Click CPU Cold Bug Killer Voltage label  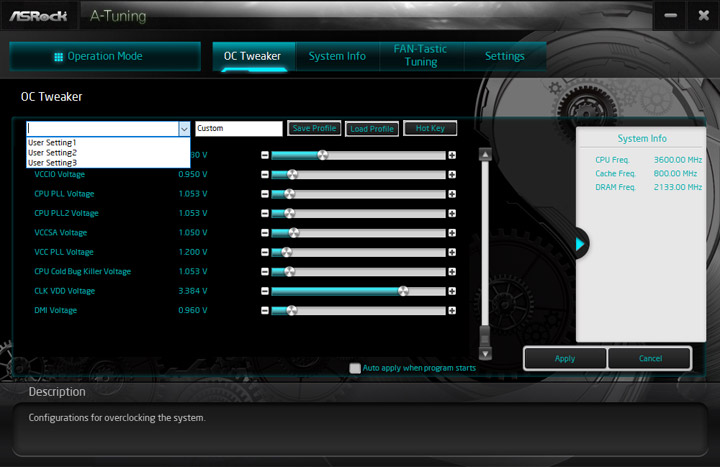point(83,272)
